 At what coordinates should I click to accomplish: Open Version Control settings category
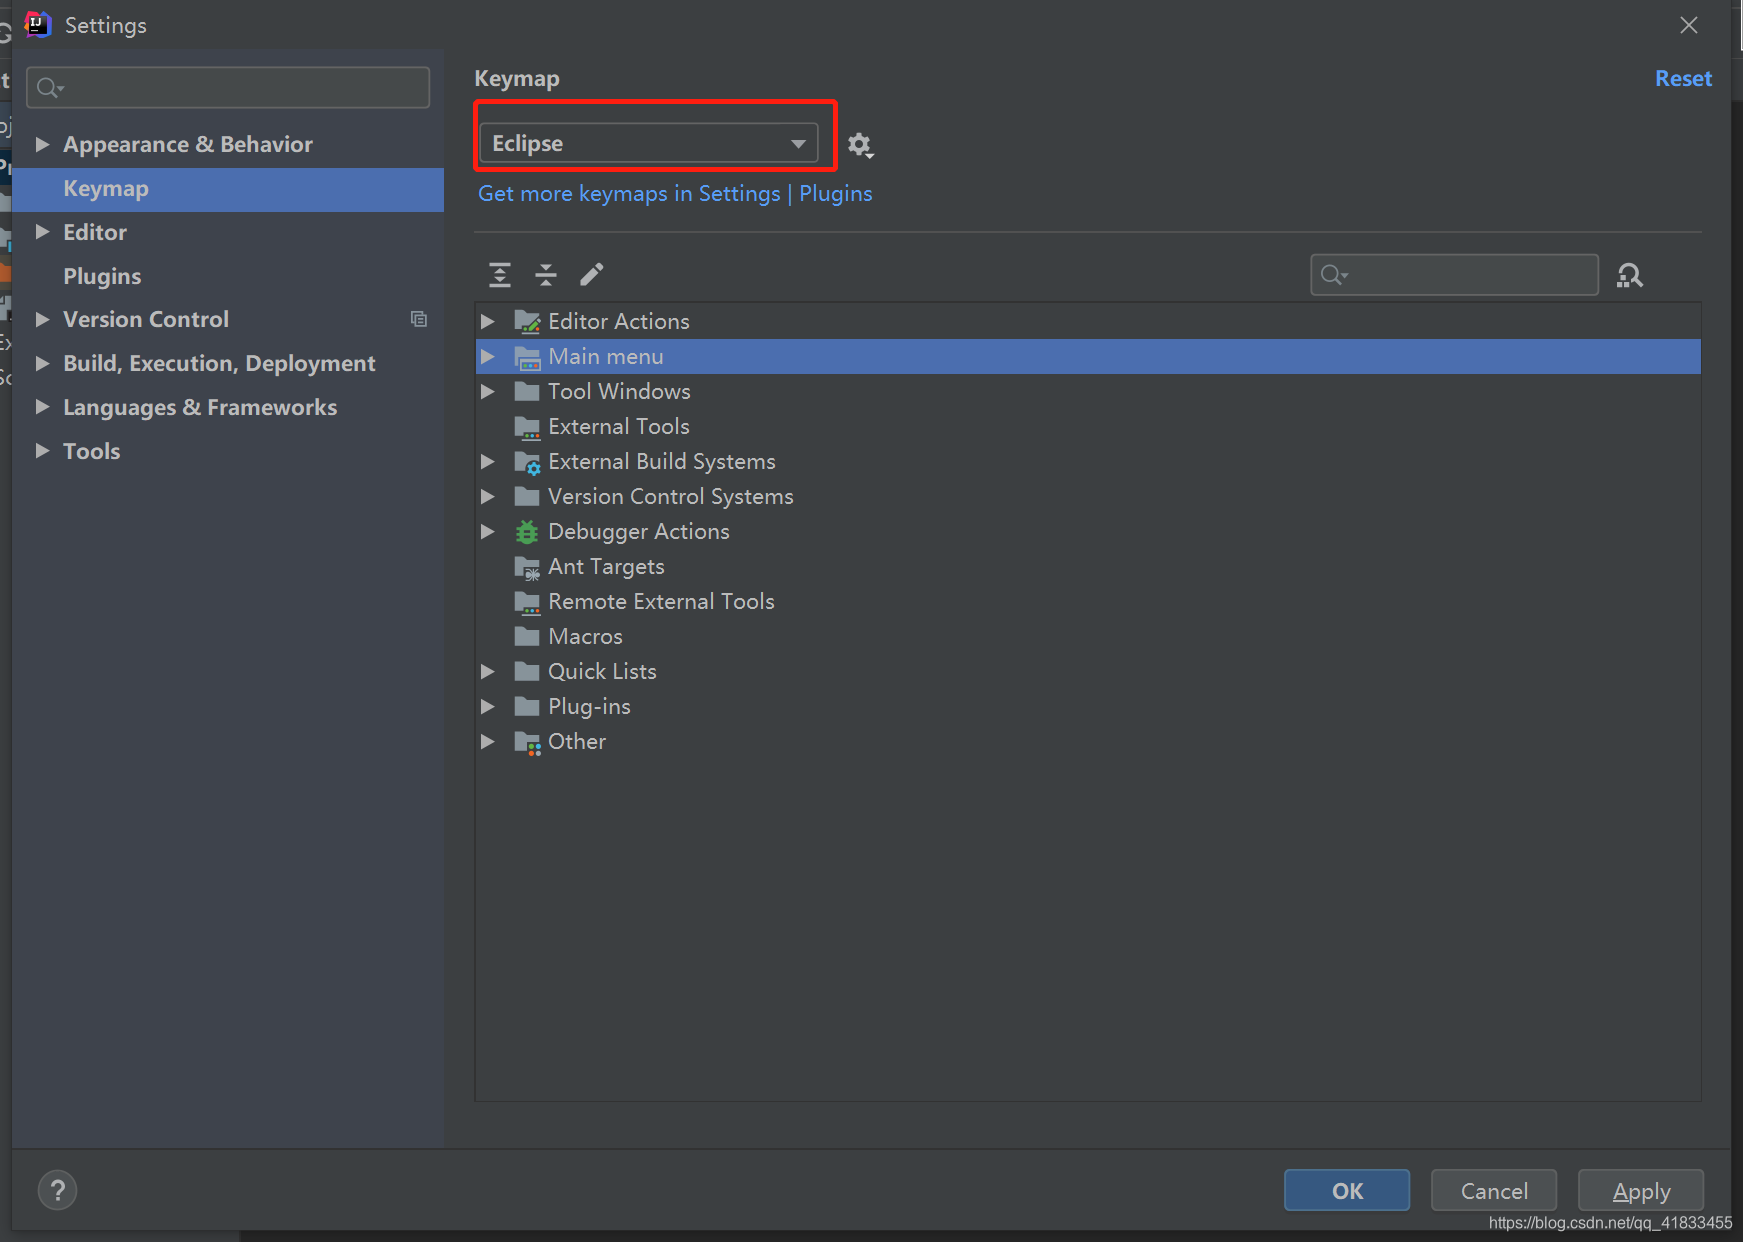coord(146,319)
